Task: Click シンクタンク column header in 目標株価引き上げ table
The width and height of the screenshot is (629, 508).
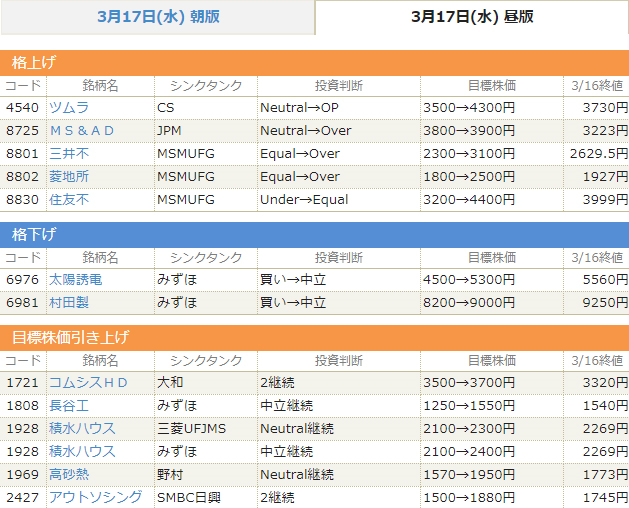Action: (206, 361)
